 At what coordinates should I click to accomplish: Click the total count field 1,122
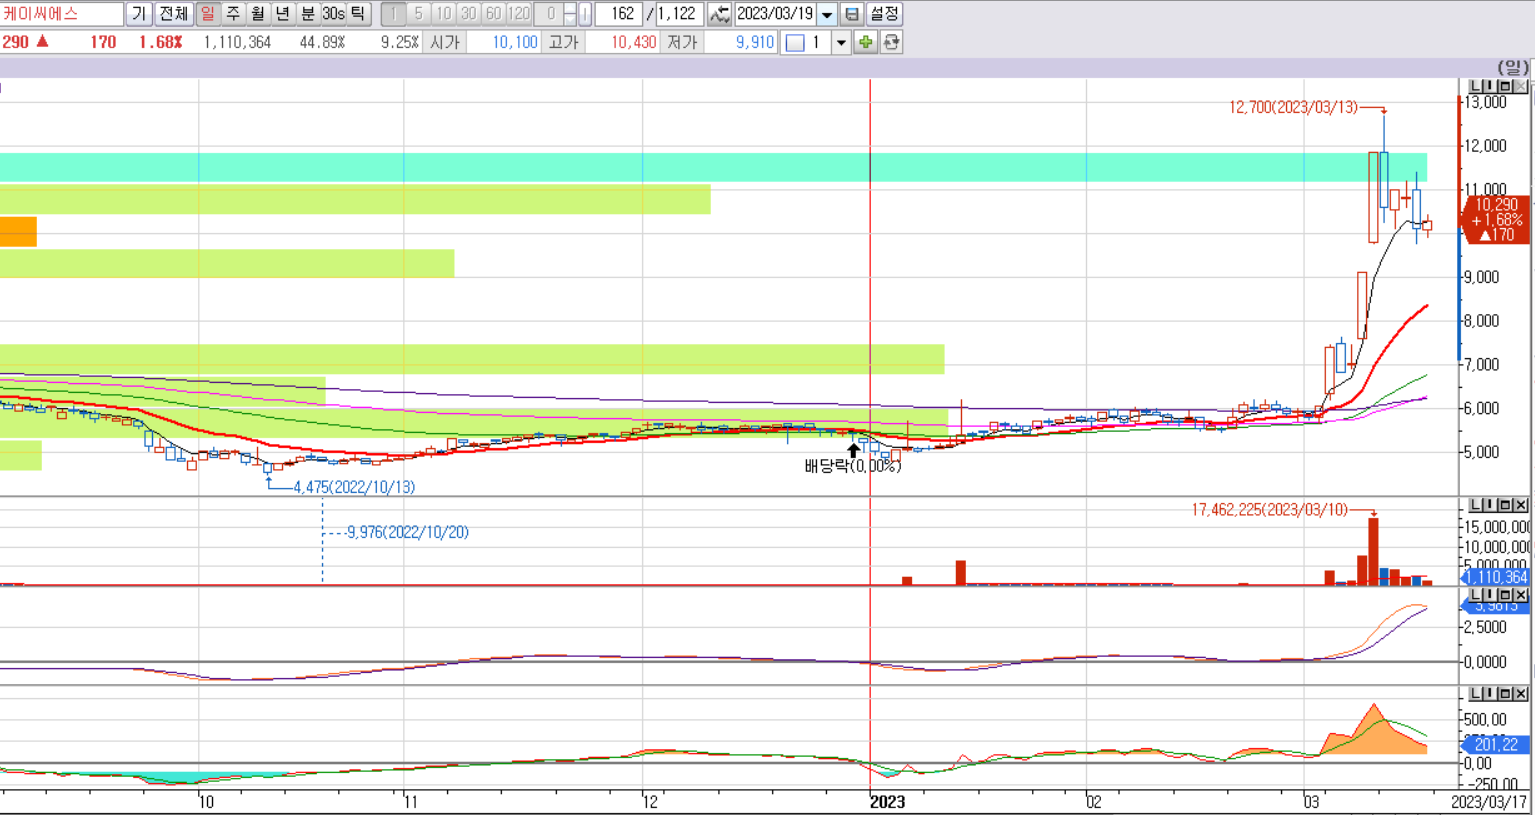(679, 14)
